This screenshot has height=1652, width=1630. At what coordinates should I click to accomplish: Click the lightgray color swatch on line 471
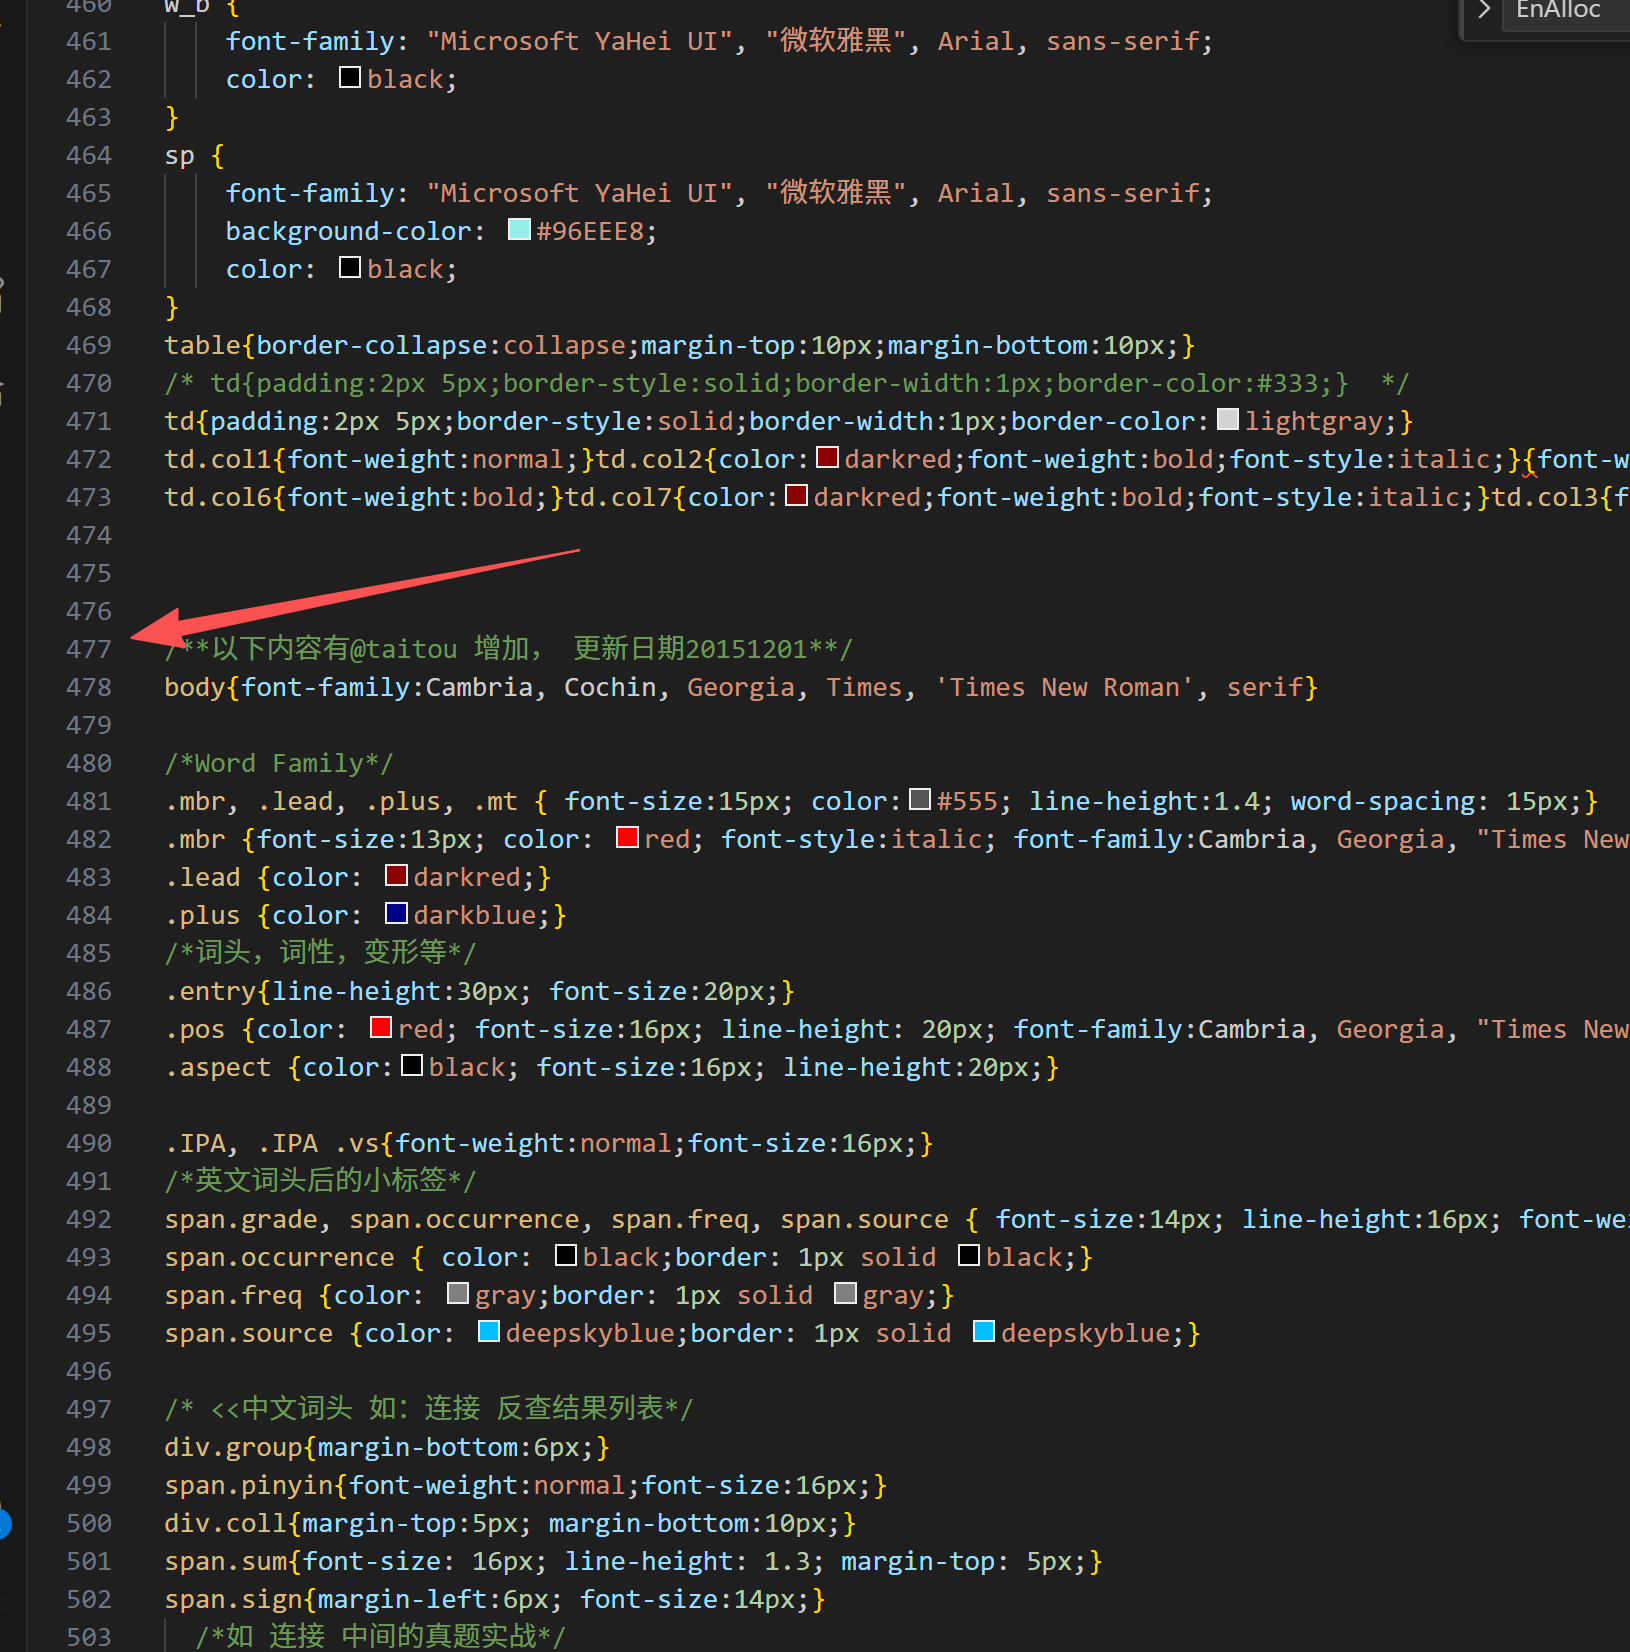coord(1227,420)
